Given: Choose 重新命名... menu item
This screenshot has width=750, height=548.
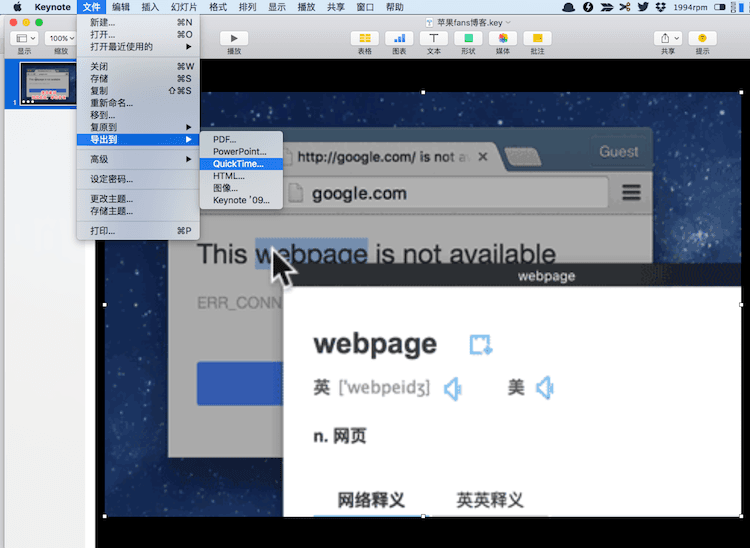Looking at the screenshot, I should (138, 103).
